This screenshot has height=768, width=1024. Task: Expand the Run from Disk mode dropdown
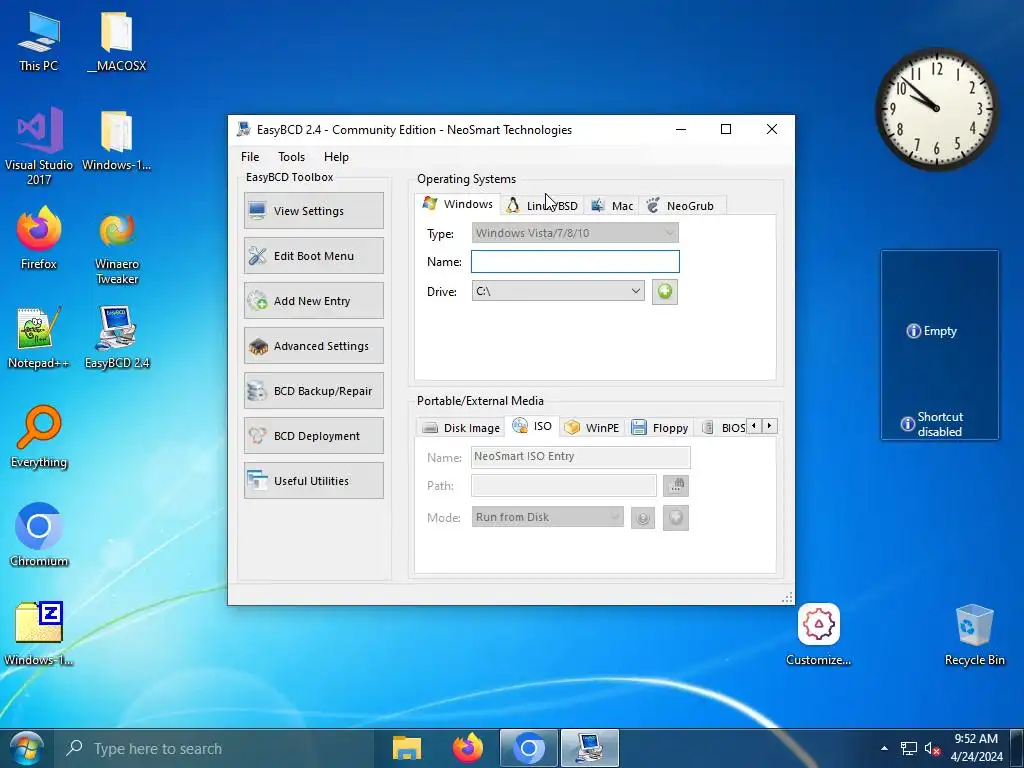[547, 517]
